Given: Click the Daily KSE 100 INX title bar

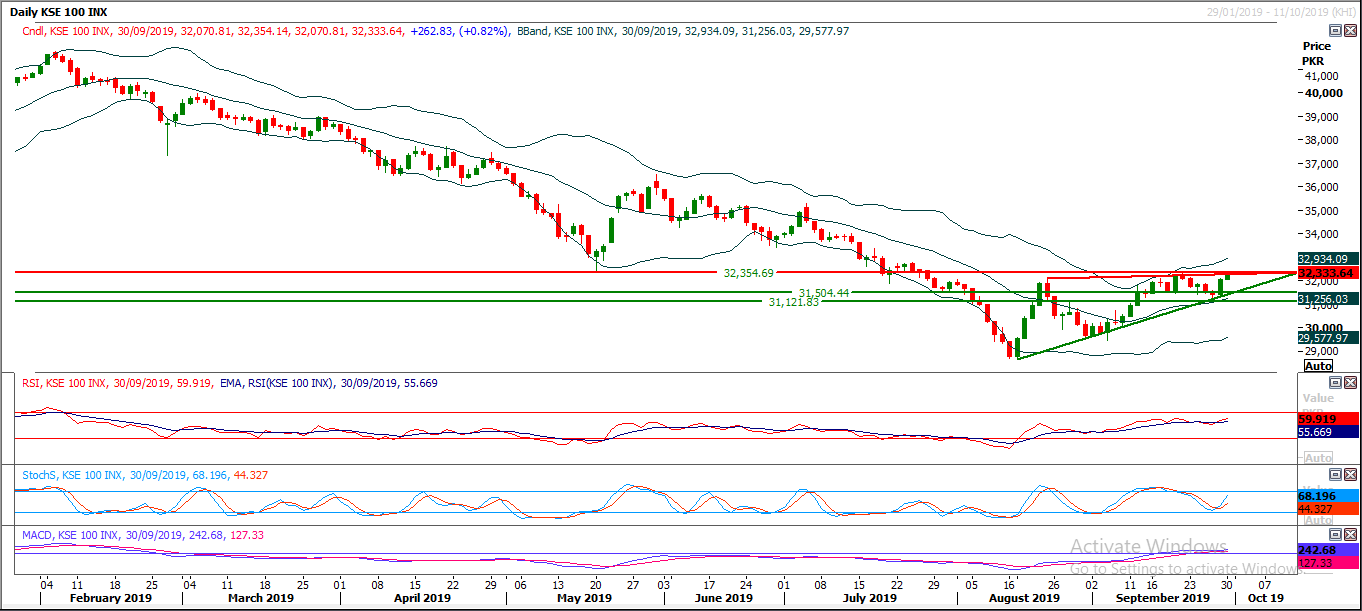Looking at the screenshot, I should pos(60,10).
